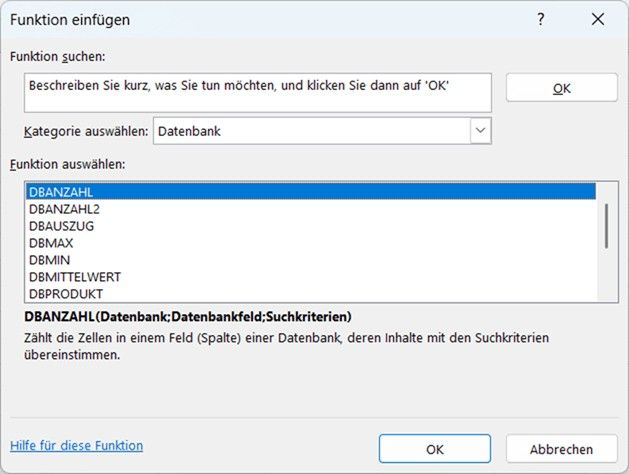Screen dimensions: 629x474
Task: Open the Hilfe für diese Funktion link
Action: click(76, 446)
